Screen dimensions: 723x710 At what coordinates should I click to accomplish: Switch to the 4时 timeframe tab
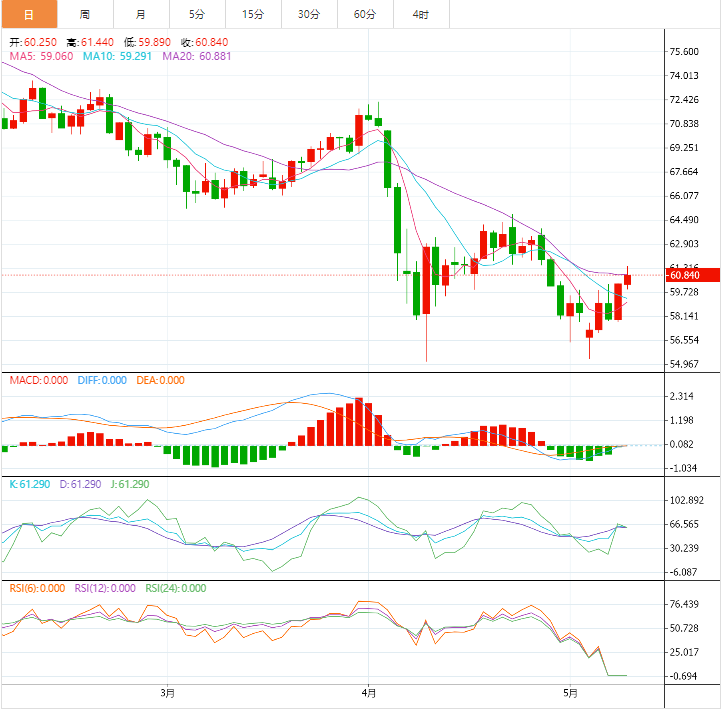[421, 14]
